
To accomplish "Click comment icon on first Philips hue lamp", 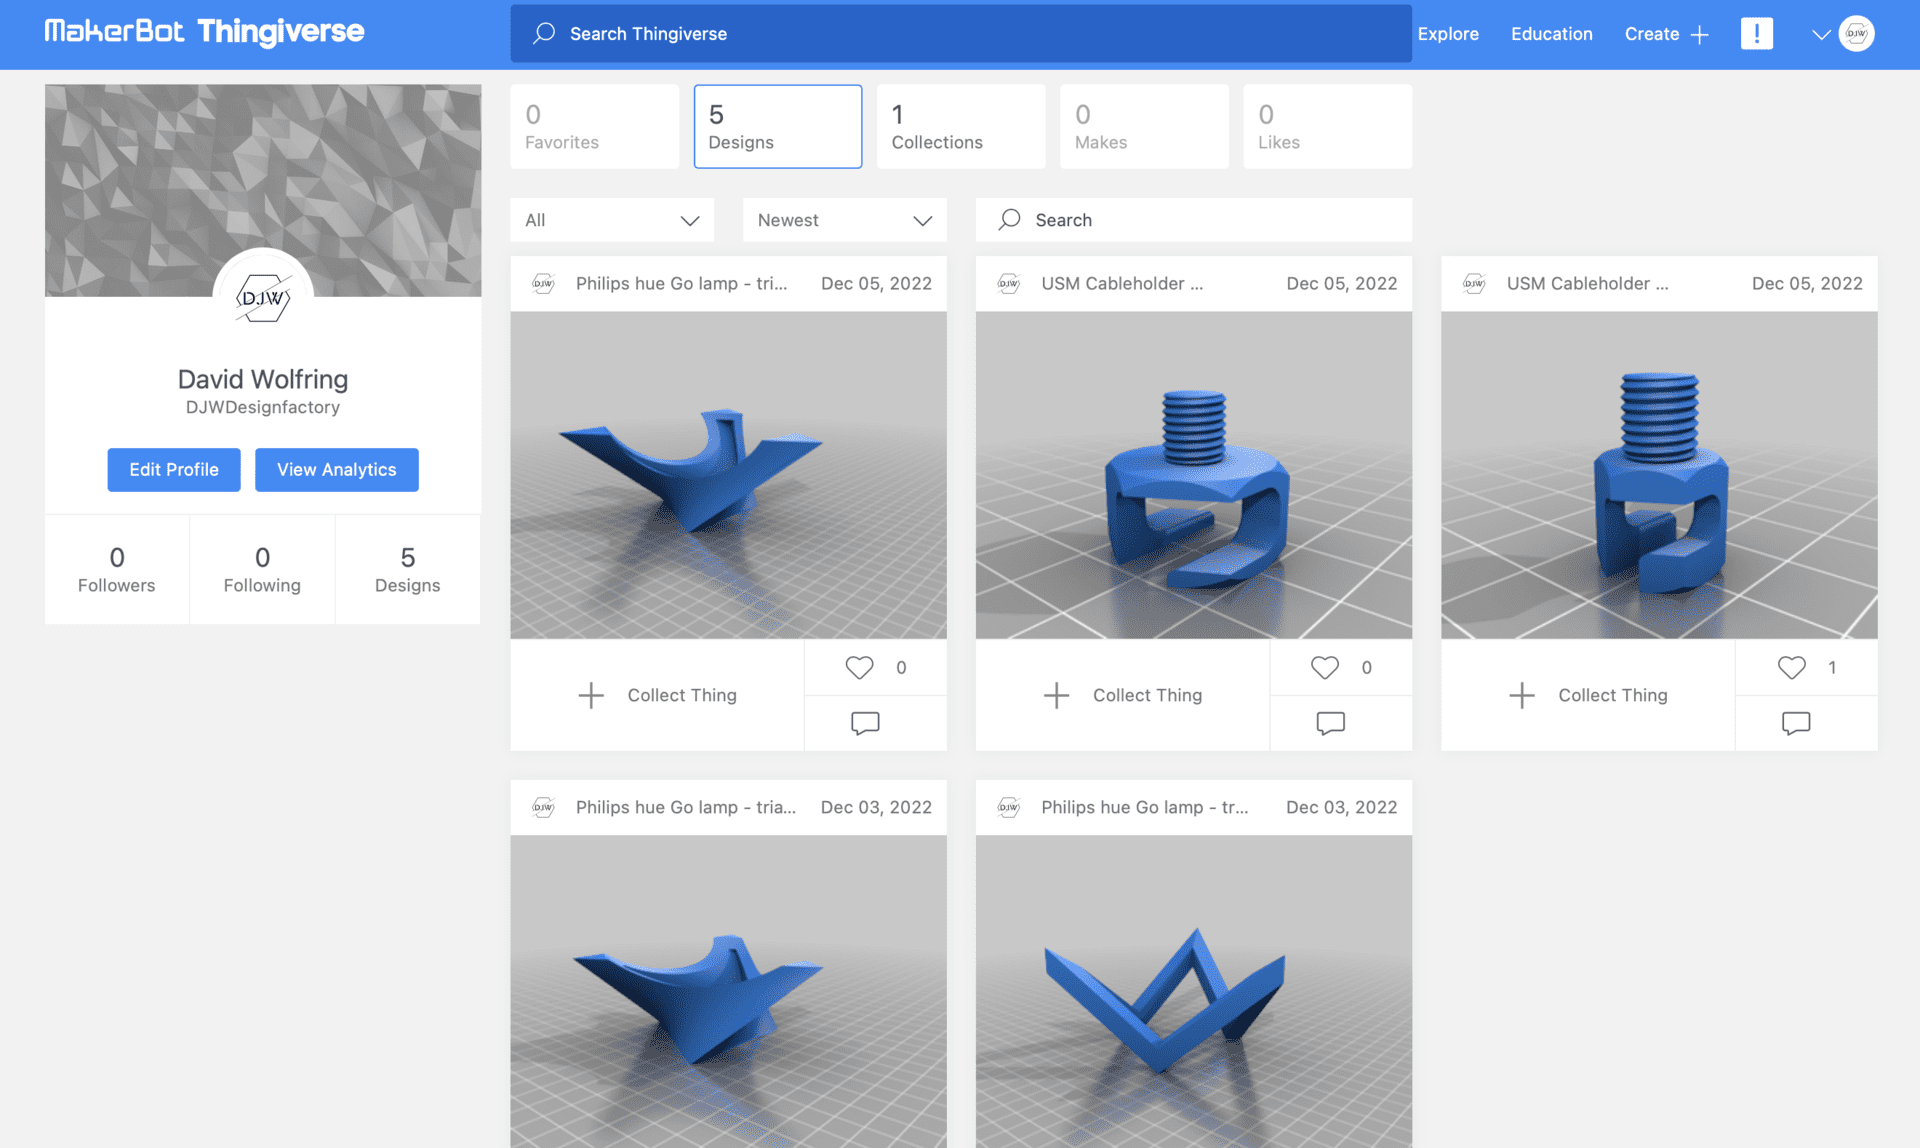I will [865, 723].
